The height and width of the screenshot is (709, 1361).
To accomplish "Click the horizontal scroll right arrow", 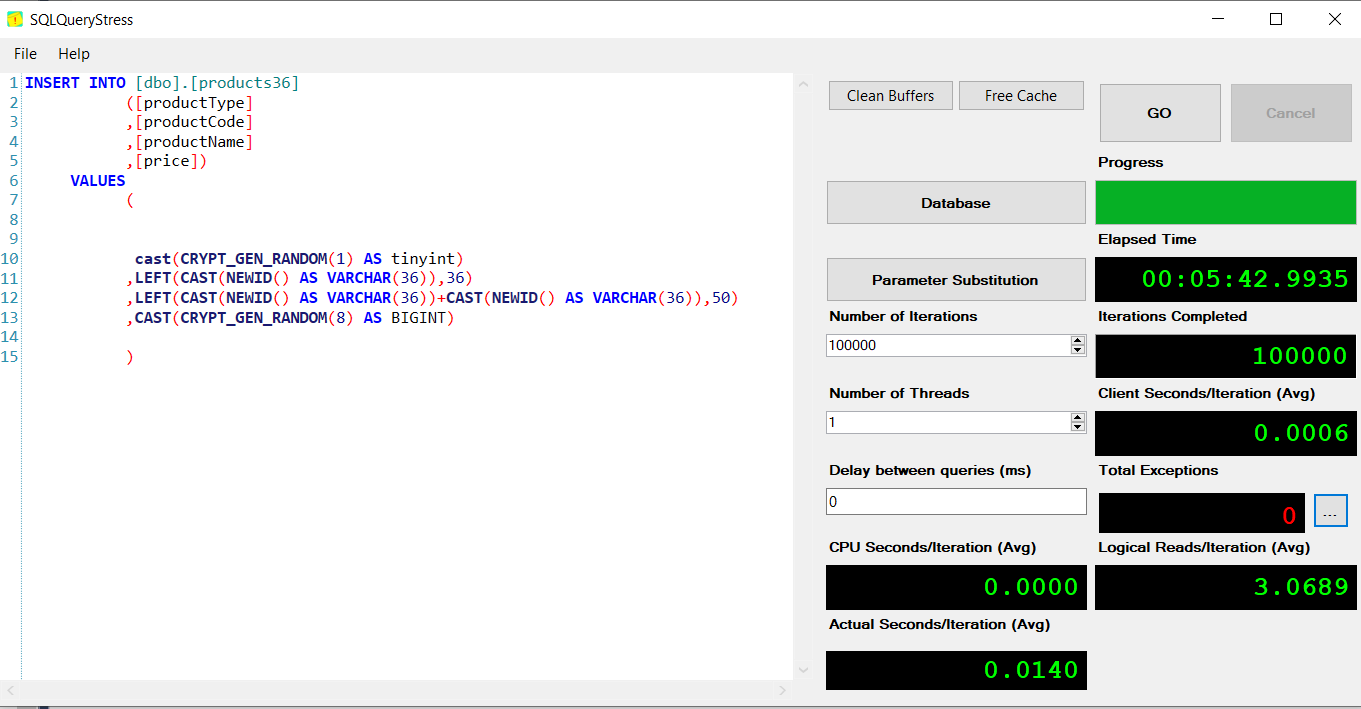I will pos(784,690).
